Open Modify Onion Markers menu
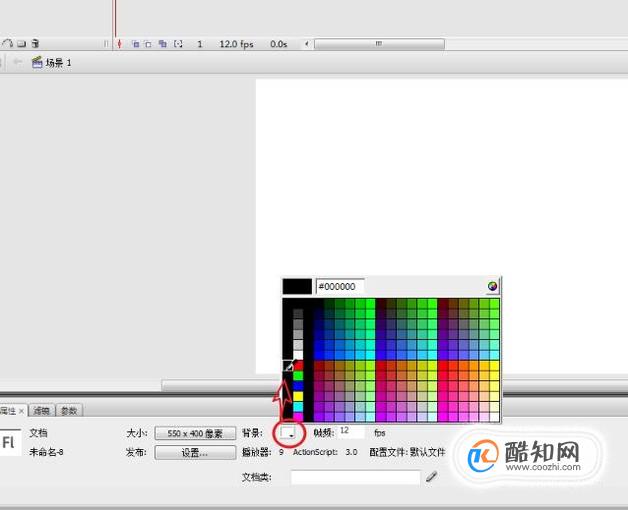628x510 pixels. (178, 44)
